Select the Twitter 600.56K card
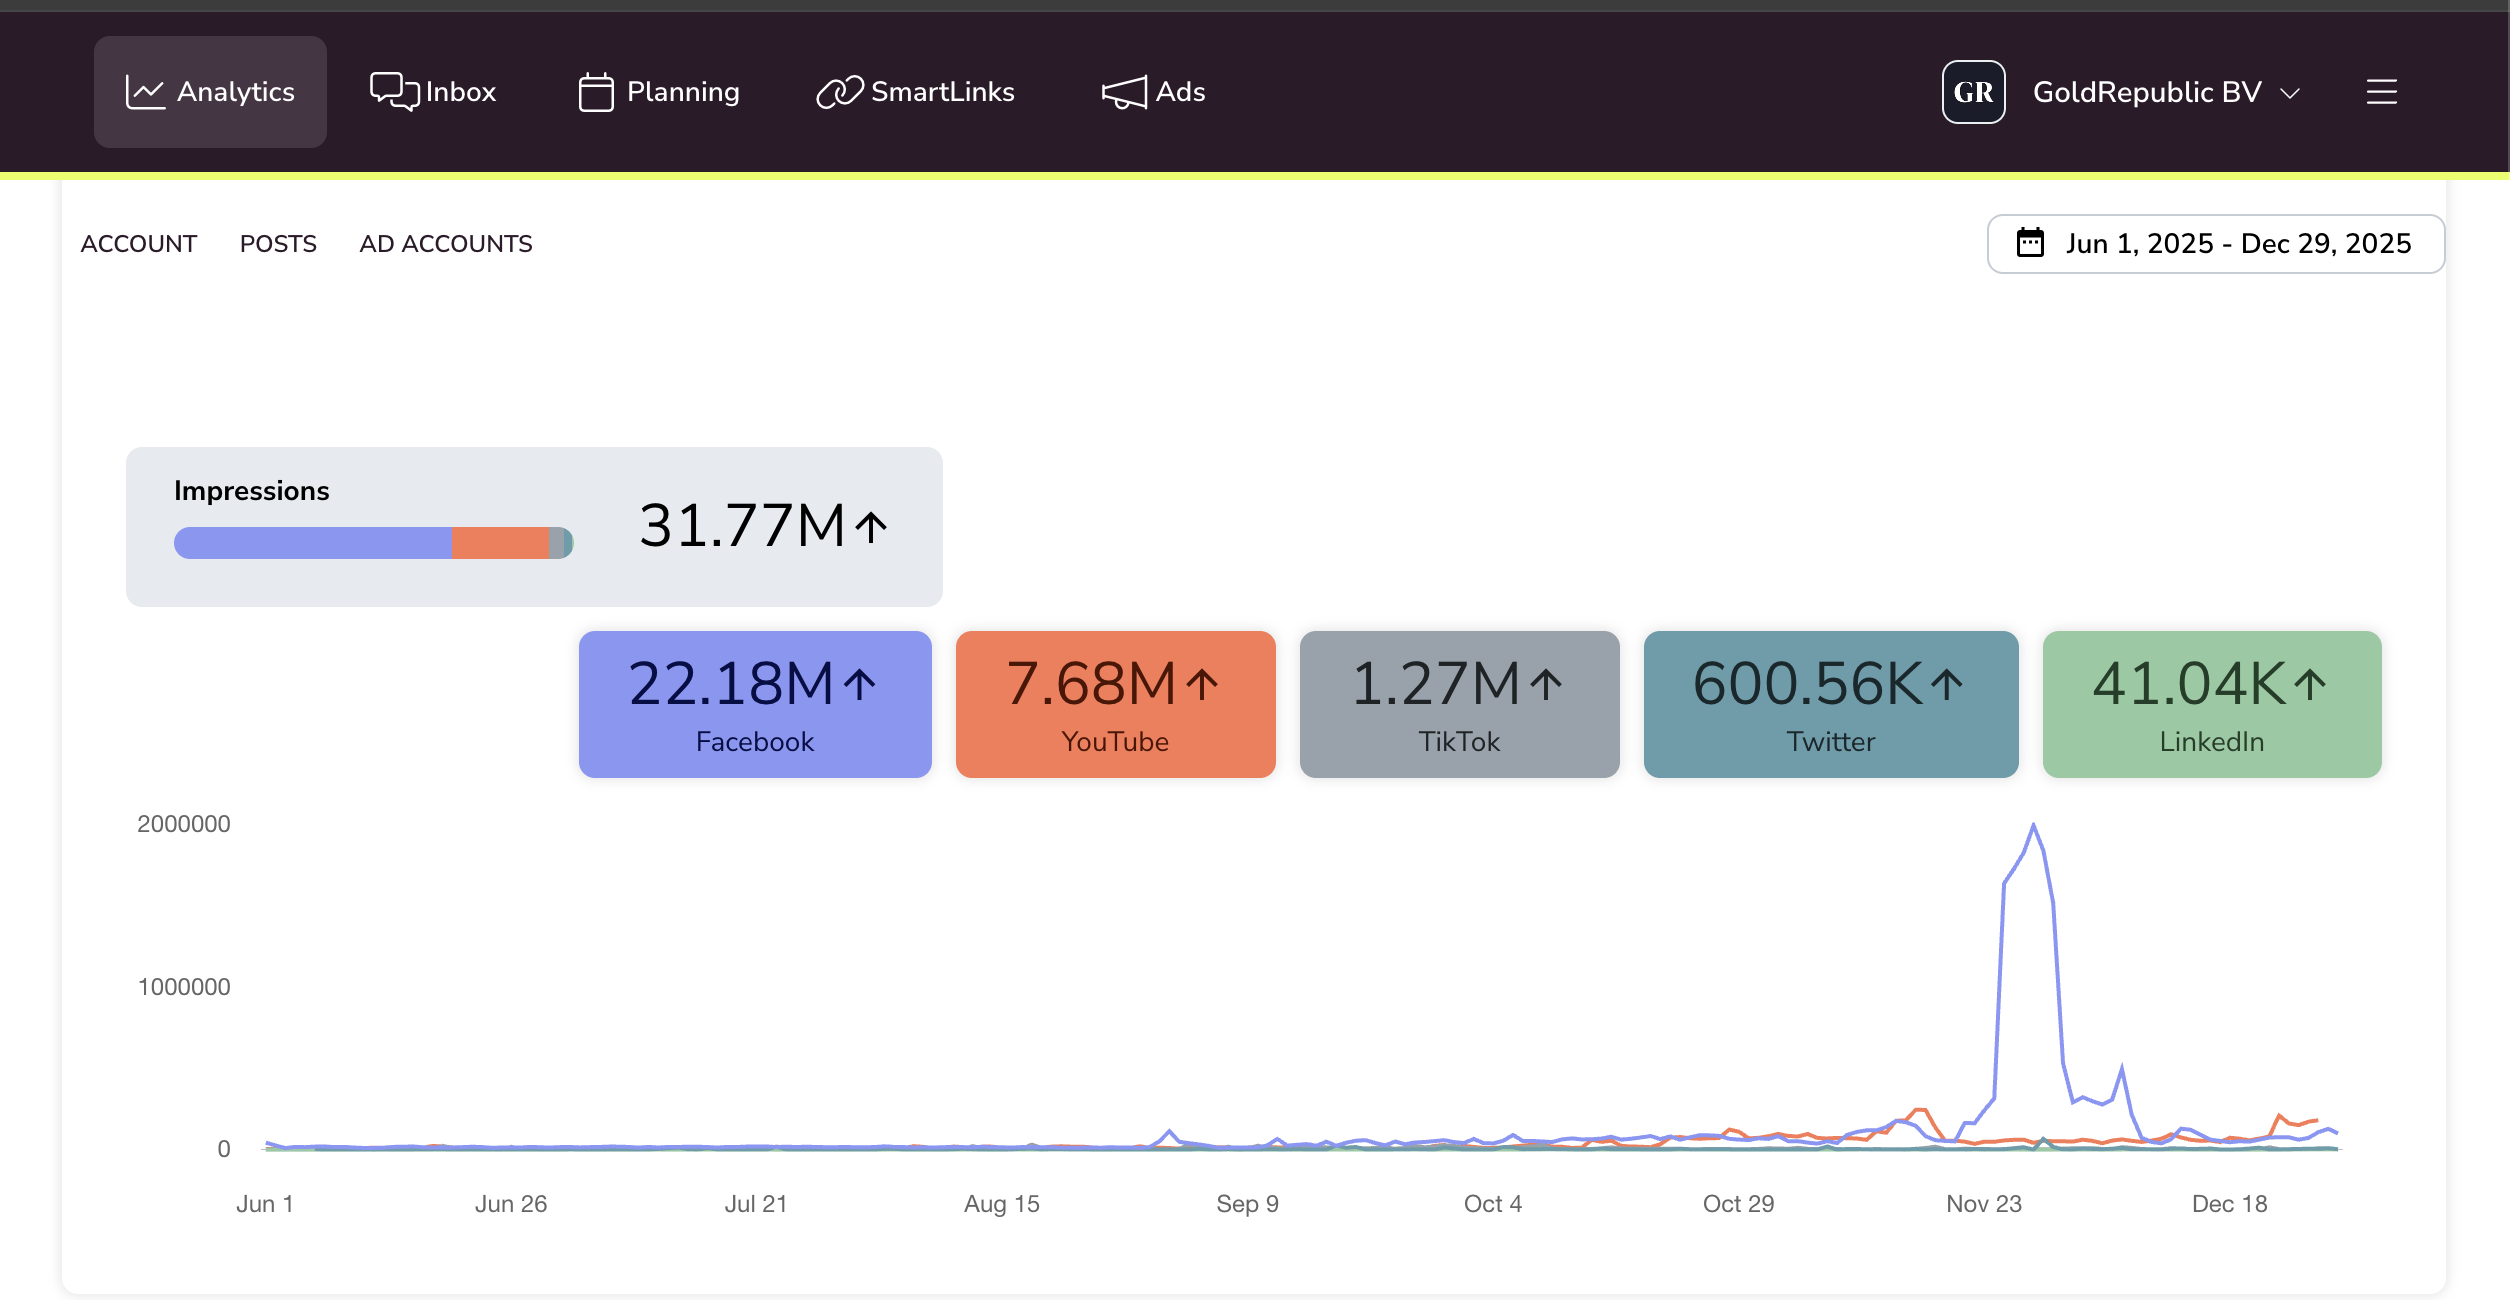 click(x=1830, y=704)
